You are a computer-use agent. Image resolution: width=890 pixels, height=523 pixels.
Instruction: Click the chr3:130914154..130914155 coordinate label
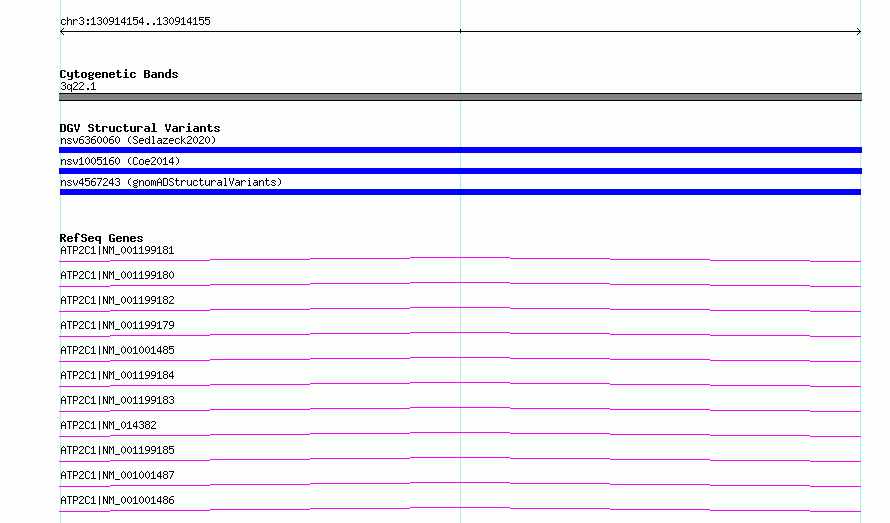click(135, 21)
